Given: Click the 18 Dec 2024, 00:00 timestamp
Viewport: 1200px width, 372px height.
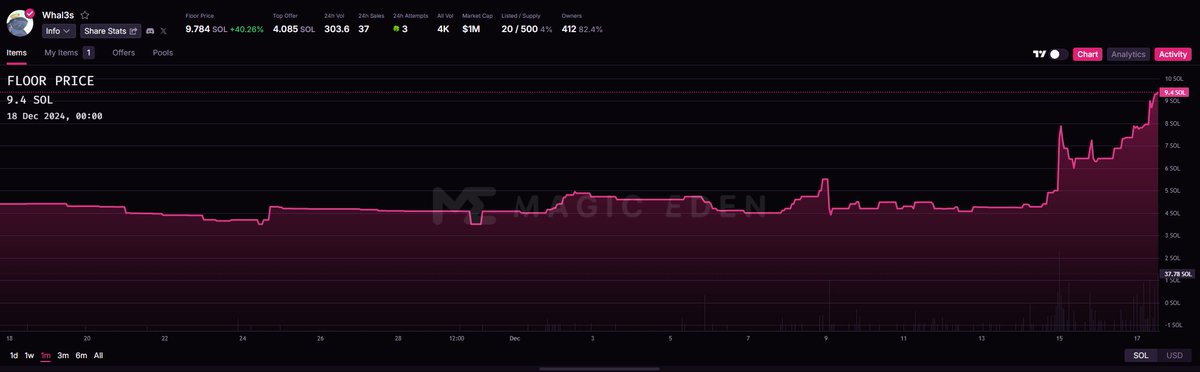Looking at the screenshot, I should tap(54, 116).
